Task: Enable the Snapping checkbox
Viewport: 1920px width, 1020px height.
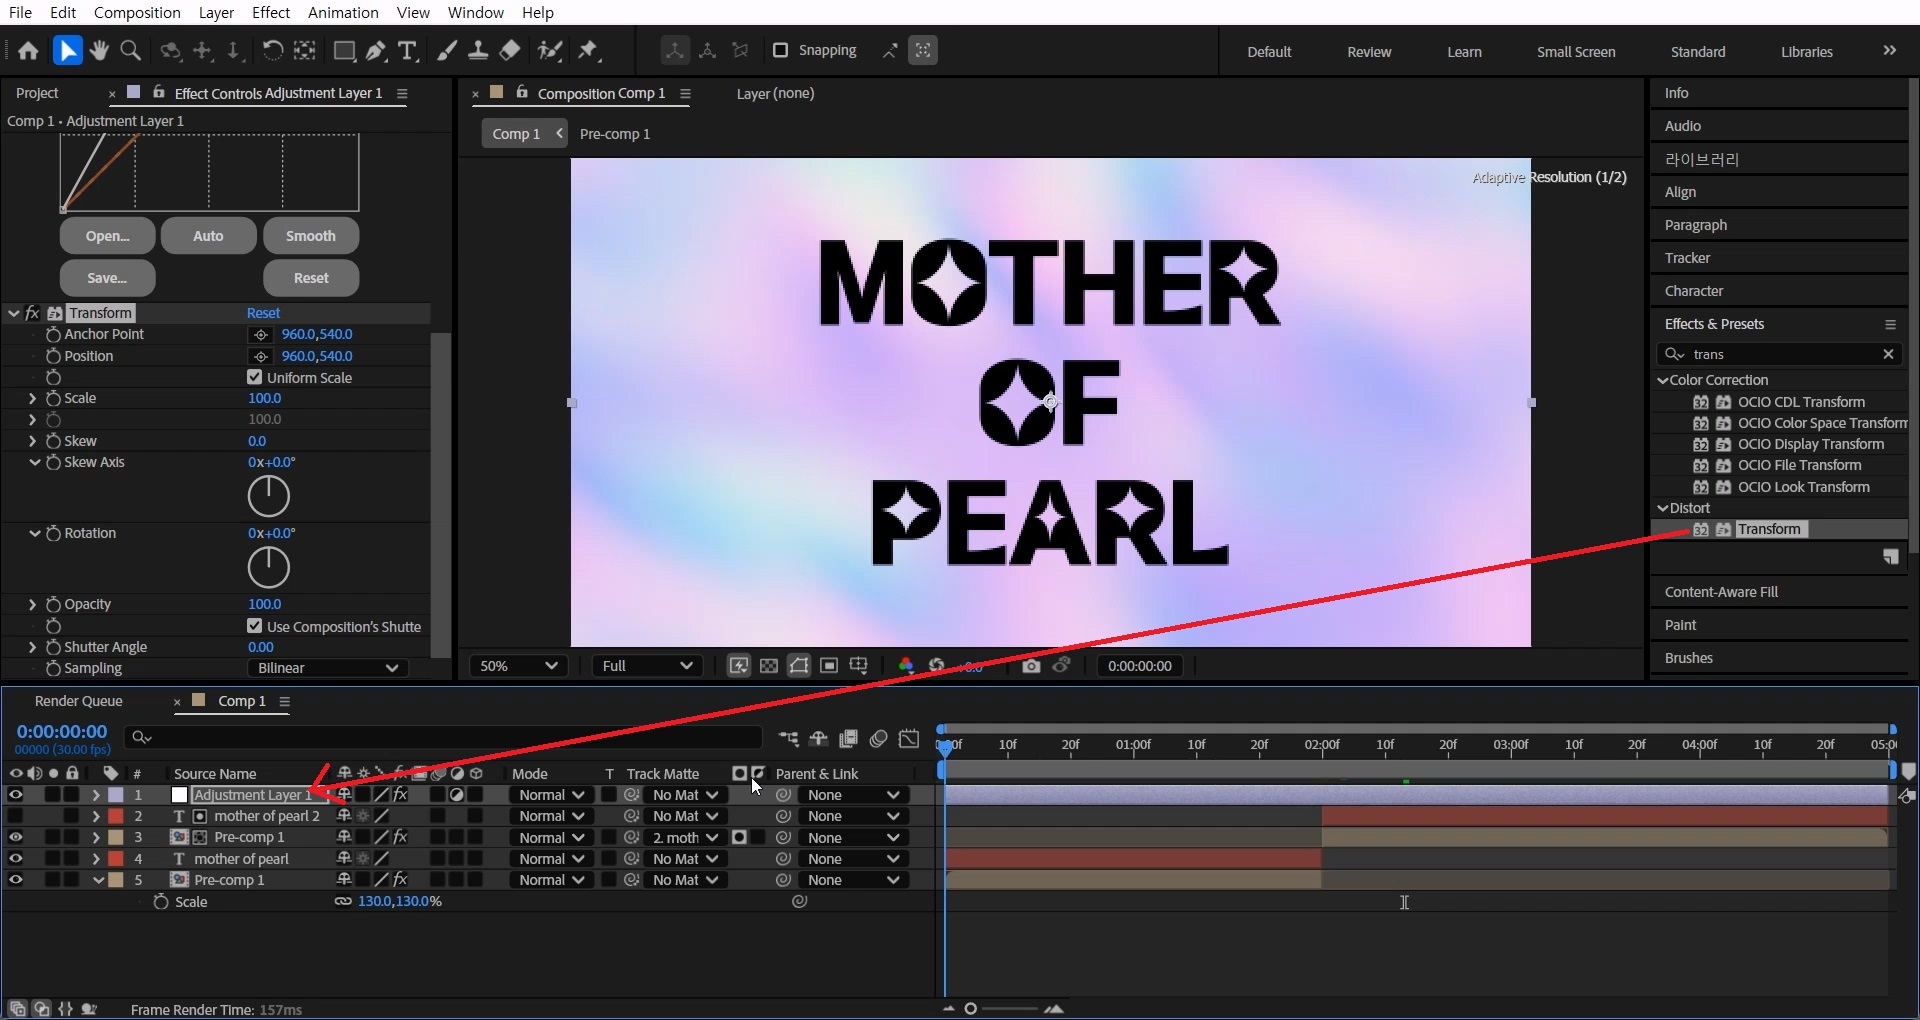Action: [x=781, y=50]
